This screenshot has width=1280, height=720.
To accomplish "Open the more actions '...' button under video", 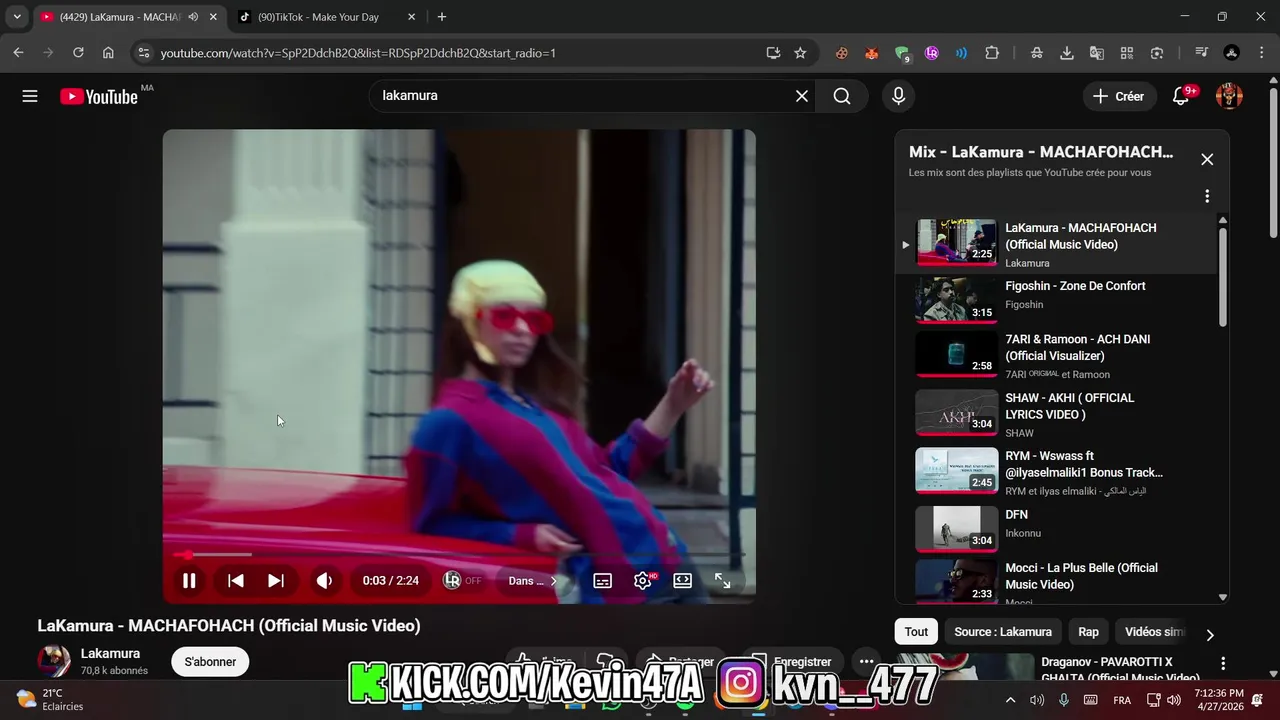I will [867, 662].
